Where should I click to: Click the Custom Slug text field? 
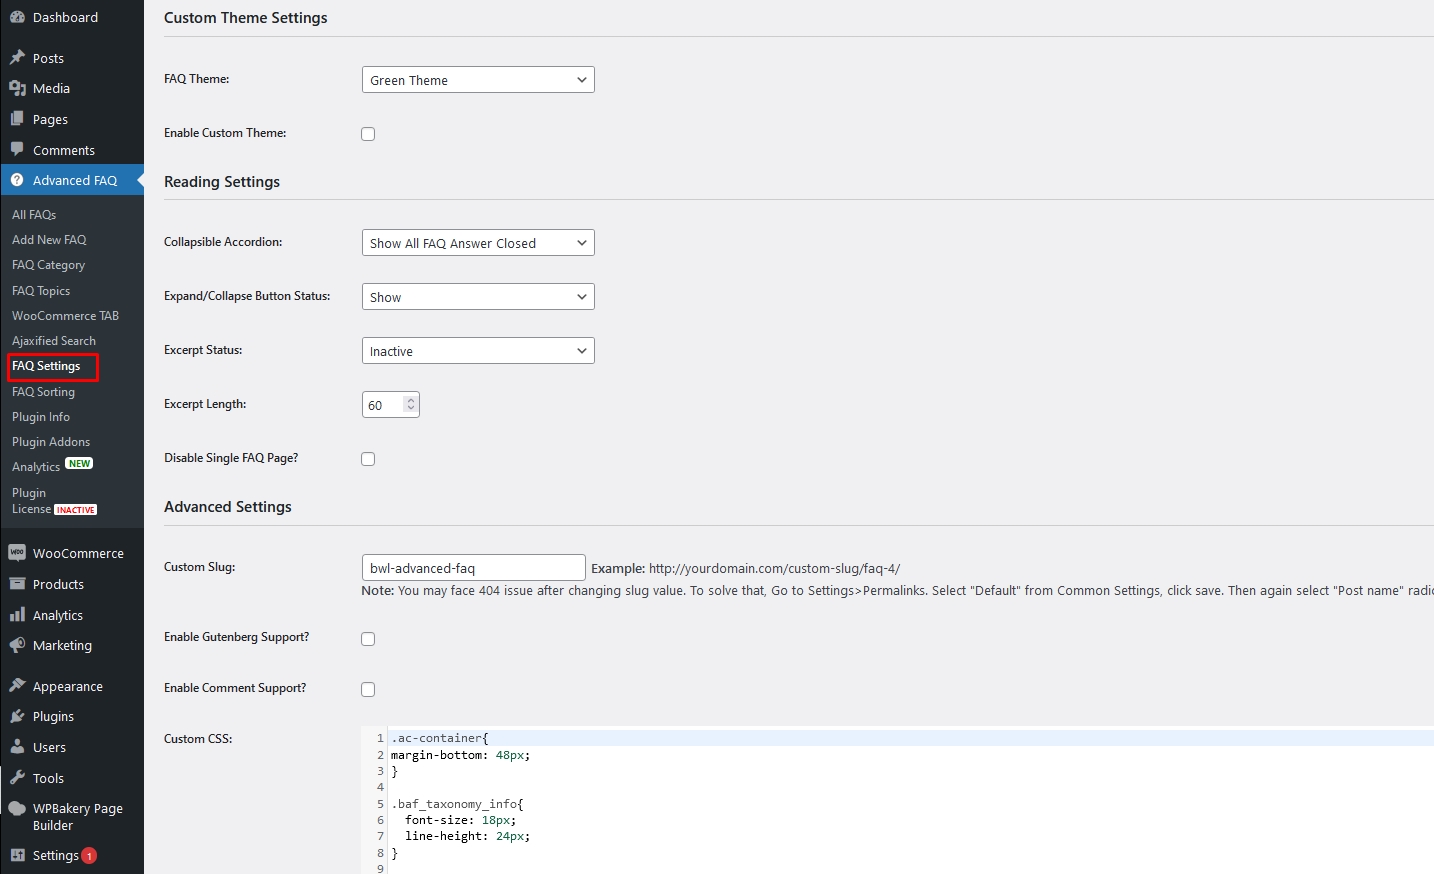click(473, 568)
